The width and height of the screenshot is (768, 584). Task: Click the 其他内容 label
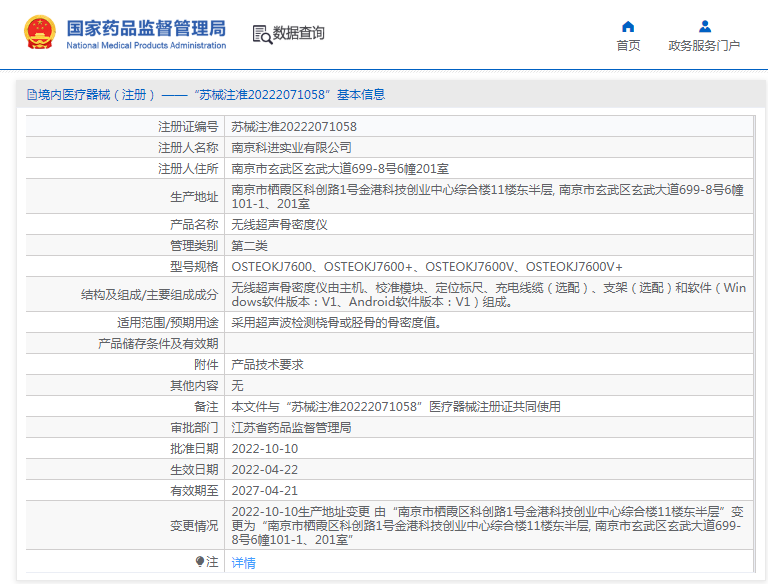pyautogui.click(x=194, y=386)
